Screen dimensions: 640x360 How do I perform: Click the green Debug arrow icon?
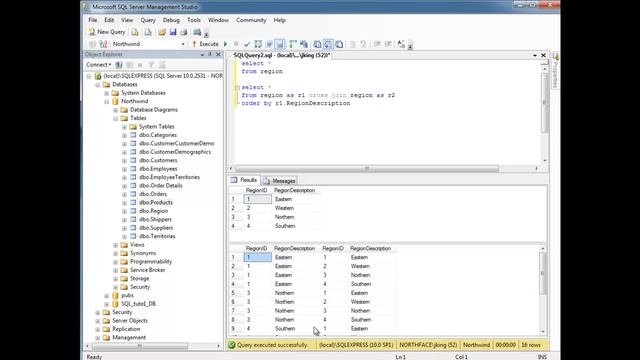[x=225, y=44]
